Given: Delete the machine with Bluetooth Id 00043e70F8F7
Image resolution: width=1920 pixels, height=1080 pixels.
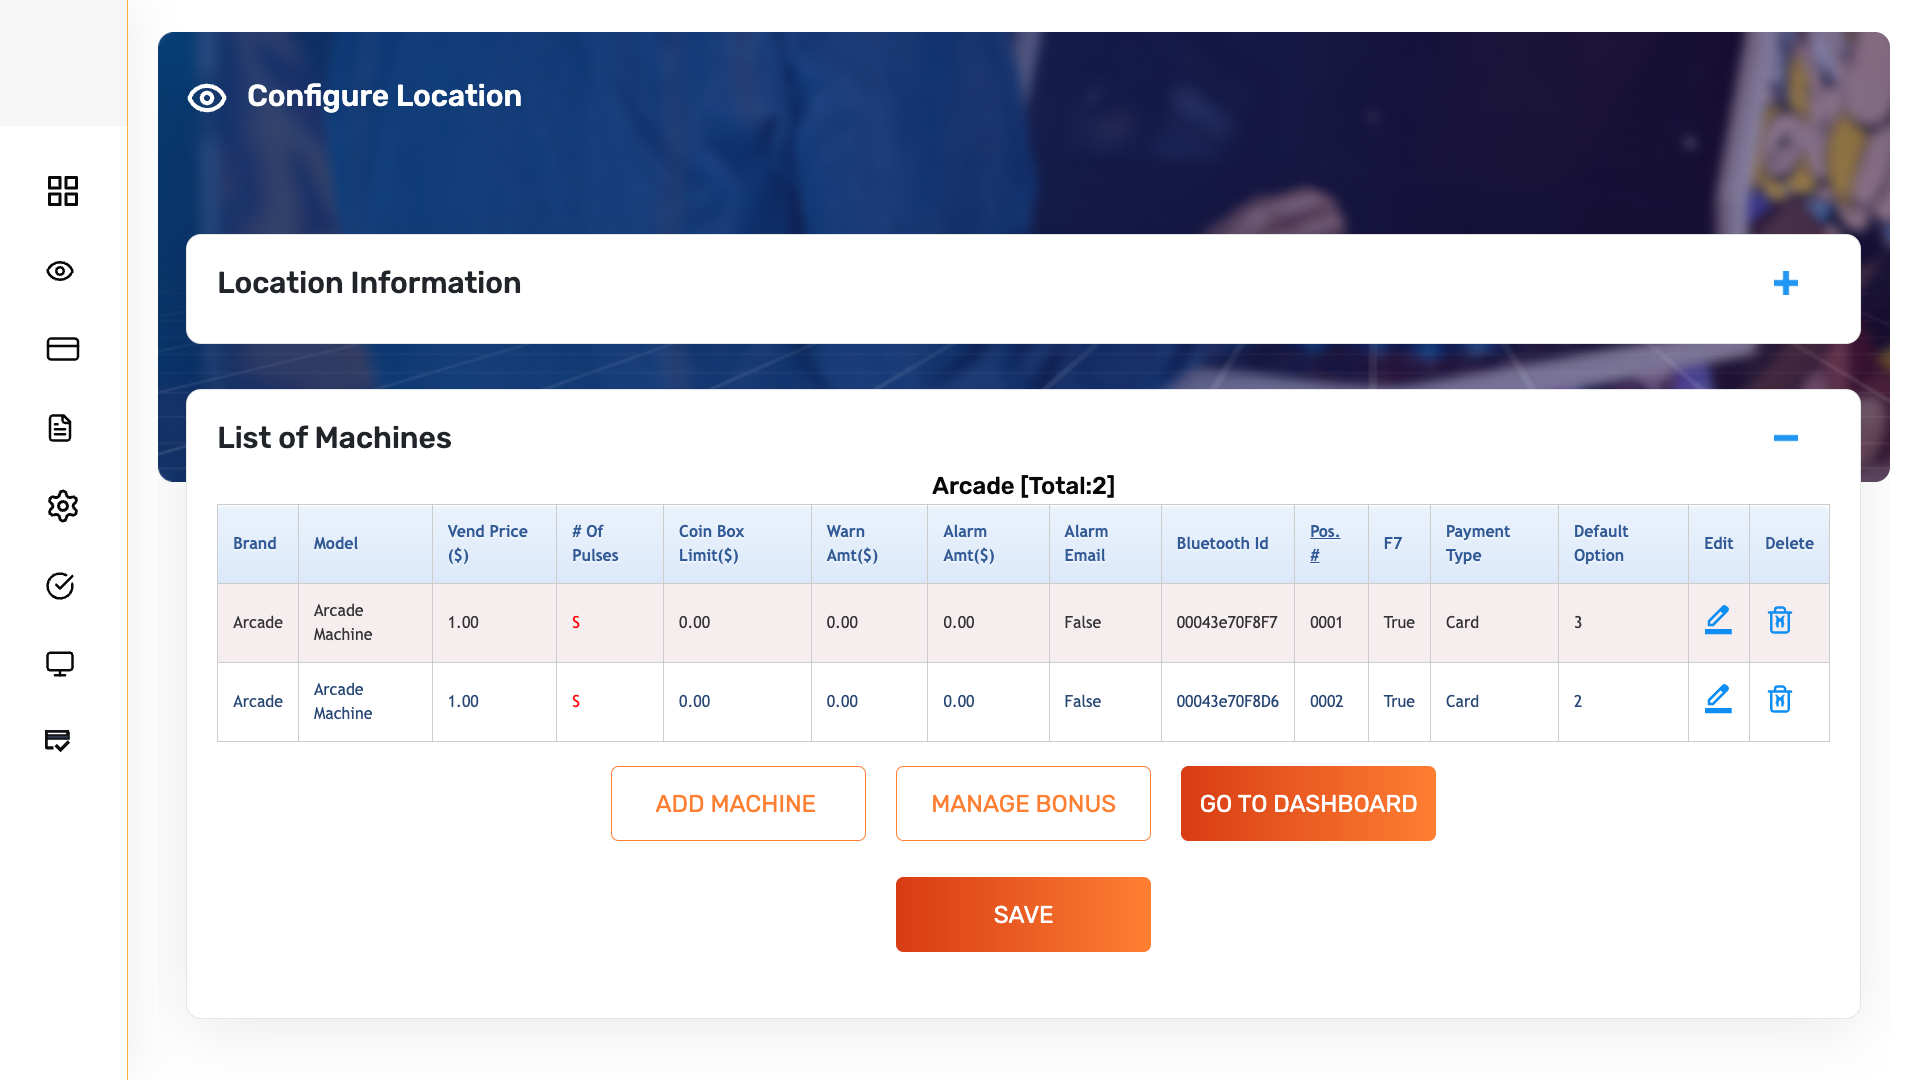Looking at the screenshot, I should (x=1780, y=621).
